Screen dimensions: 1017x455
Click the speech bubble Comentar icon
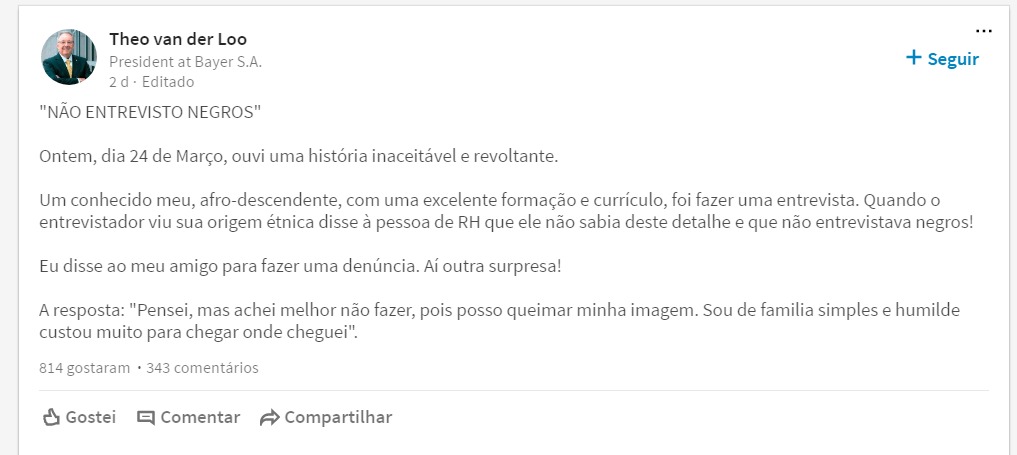146,418
